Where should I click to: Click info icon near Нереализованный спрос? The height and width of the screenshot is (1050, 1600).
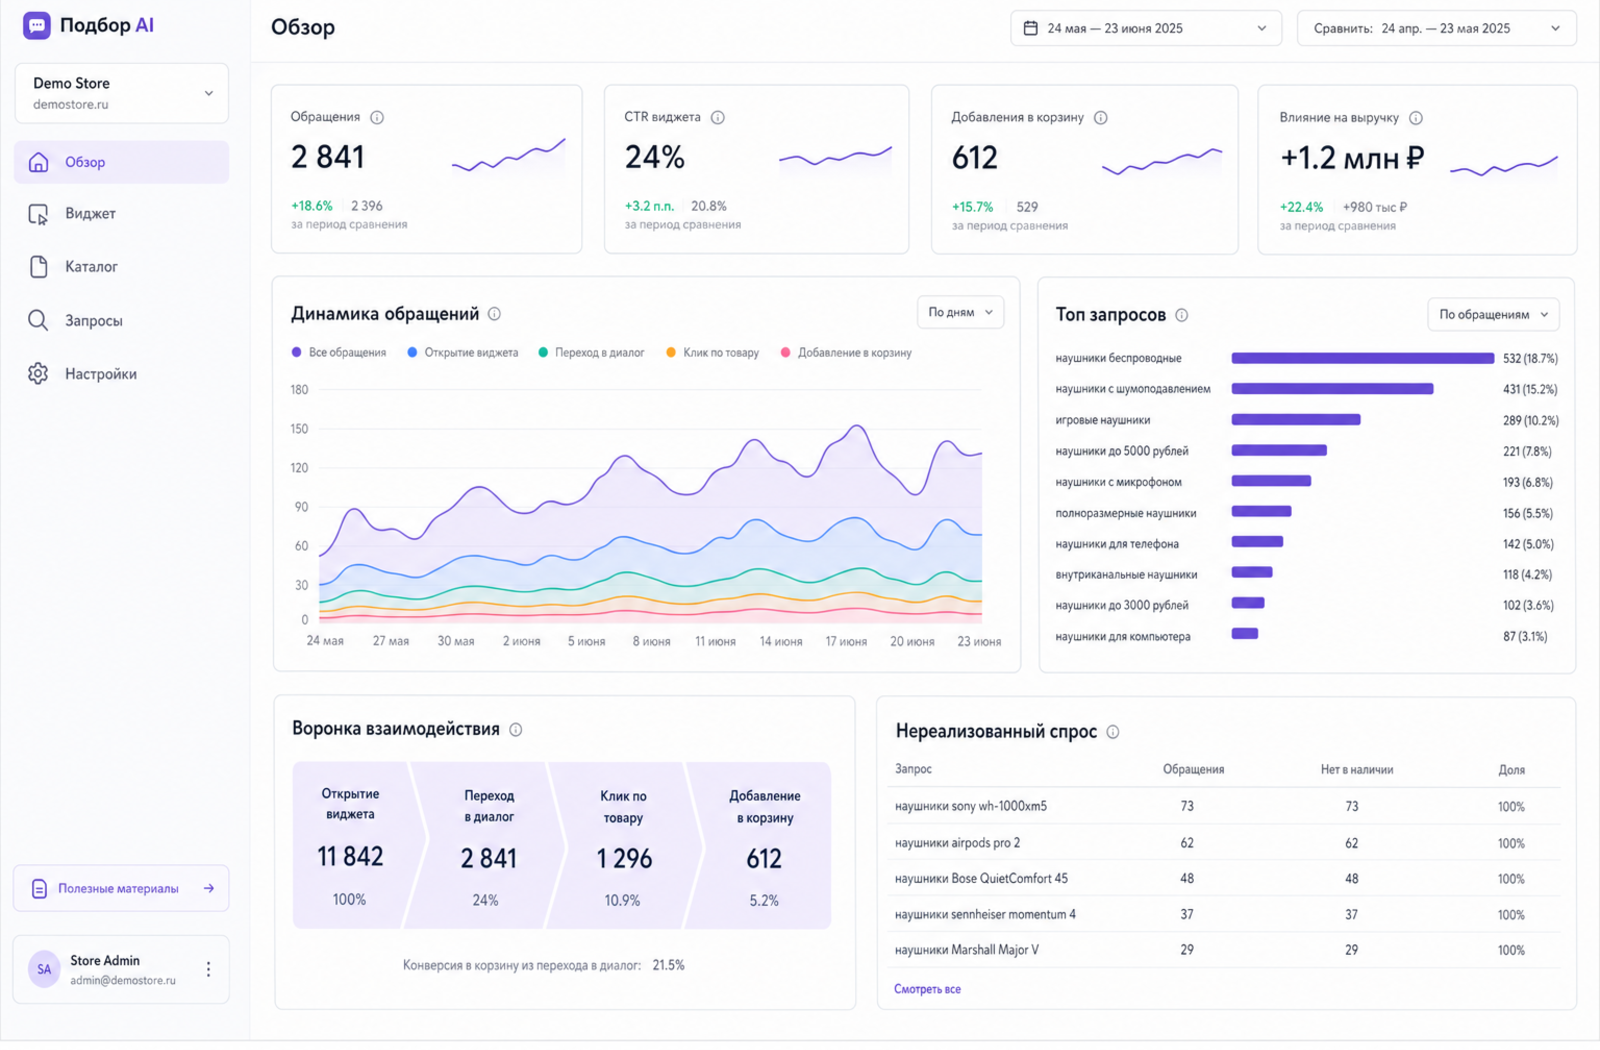point(1113,732)
